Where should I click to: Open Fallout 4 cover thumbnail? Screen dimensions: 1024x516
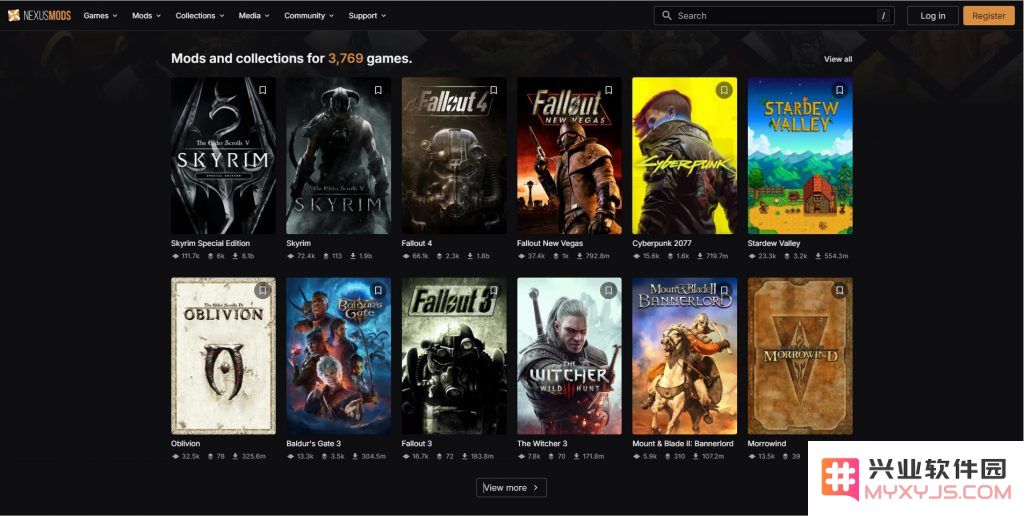tap(454, 155)
